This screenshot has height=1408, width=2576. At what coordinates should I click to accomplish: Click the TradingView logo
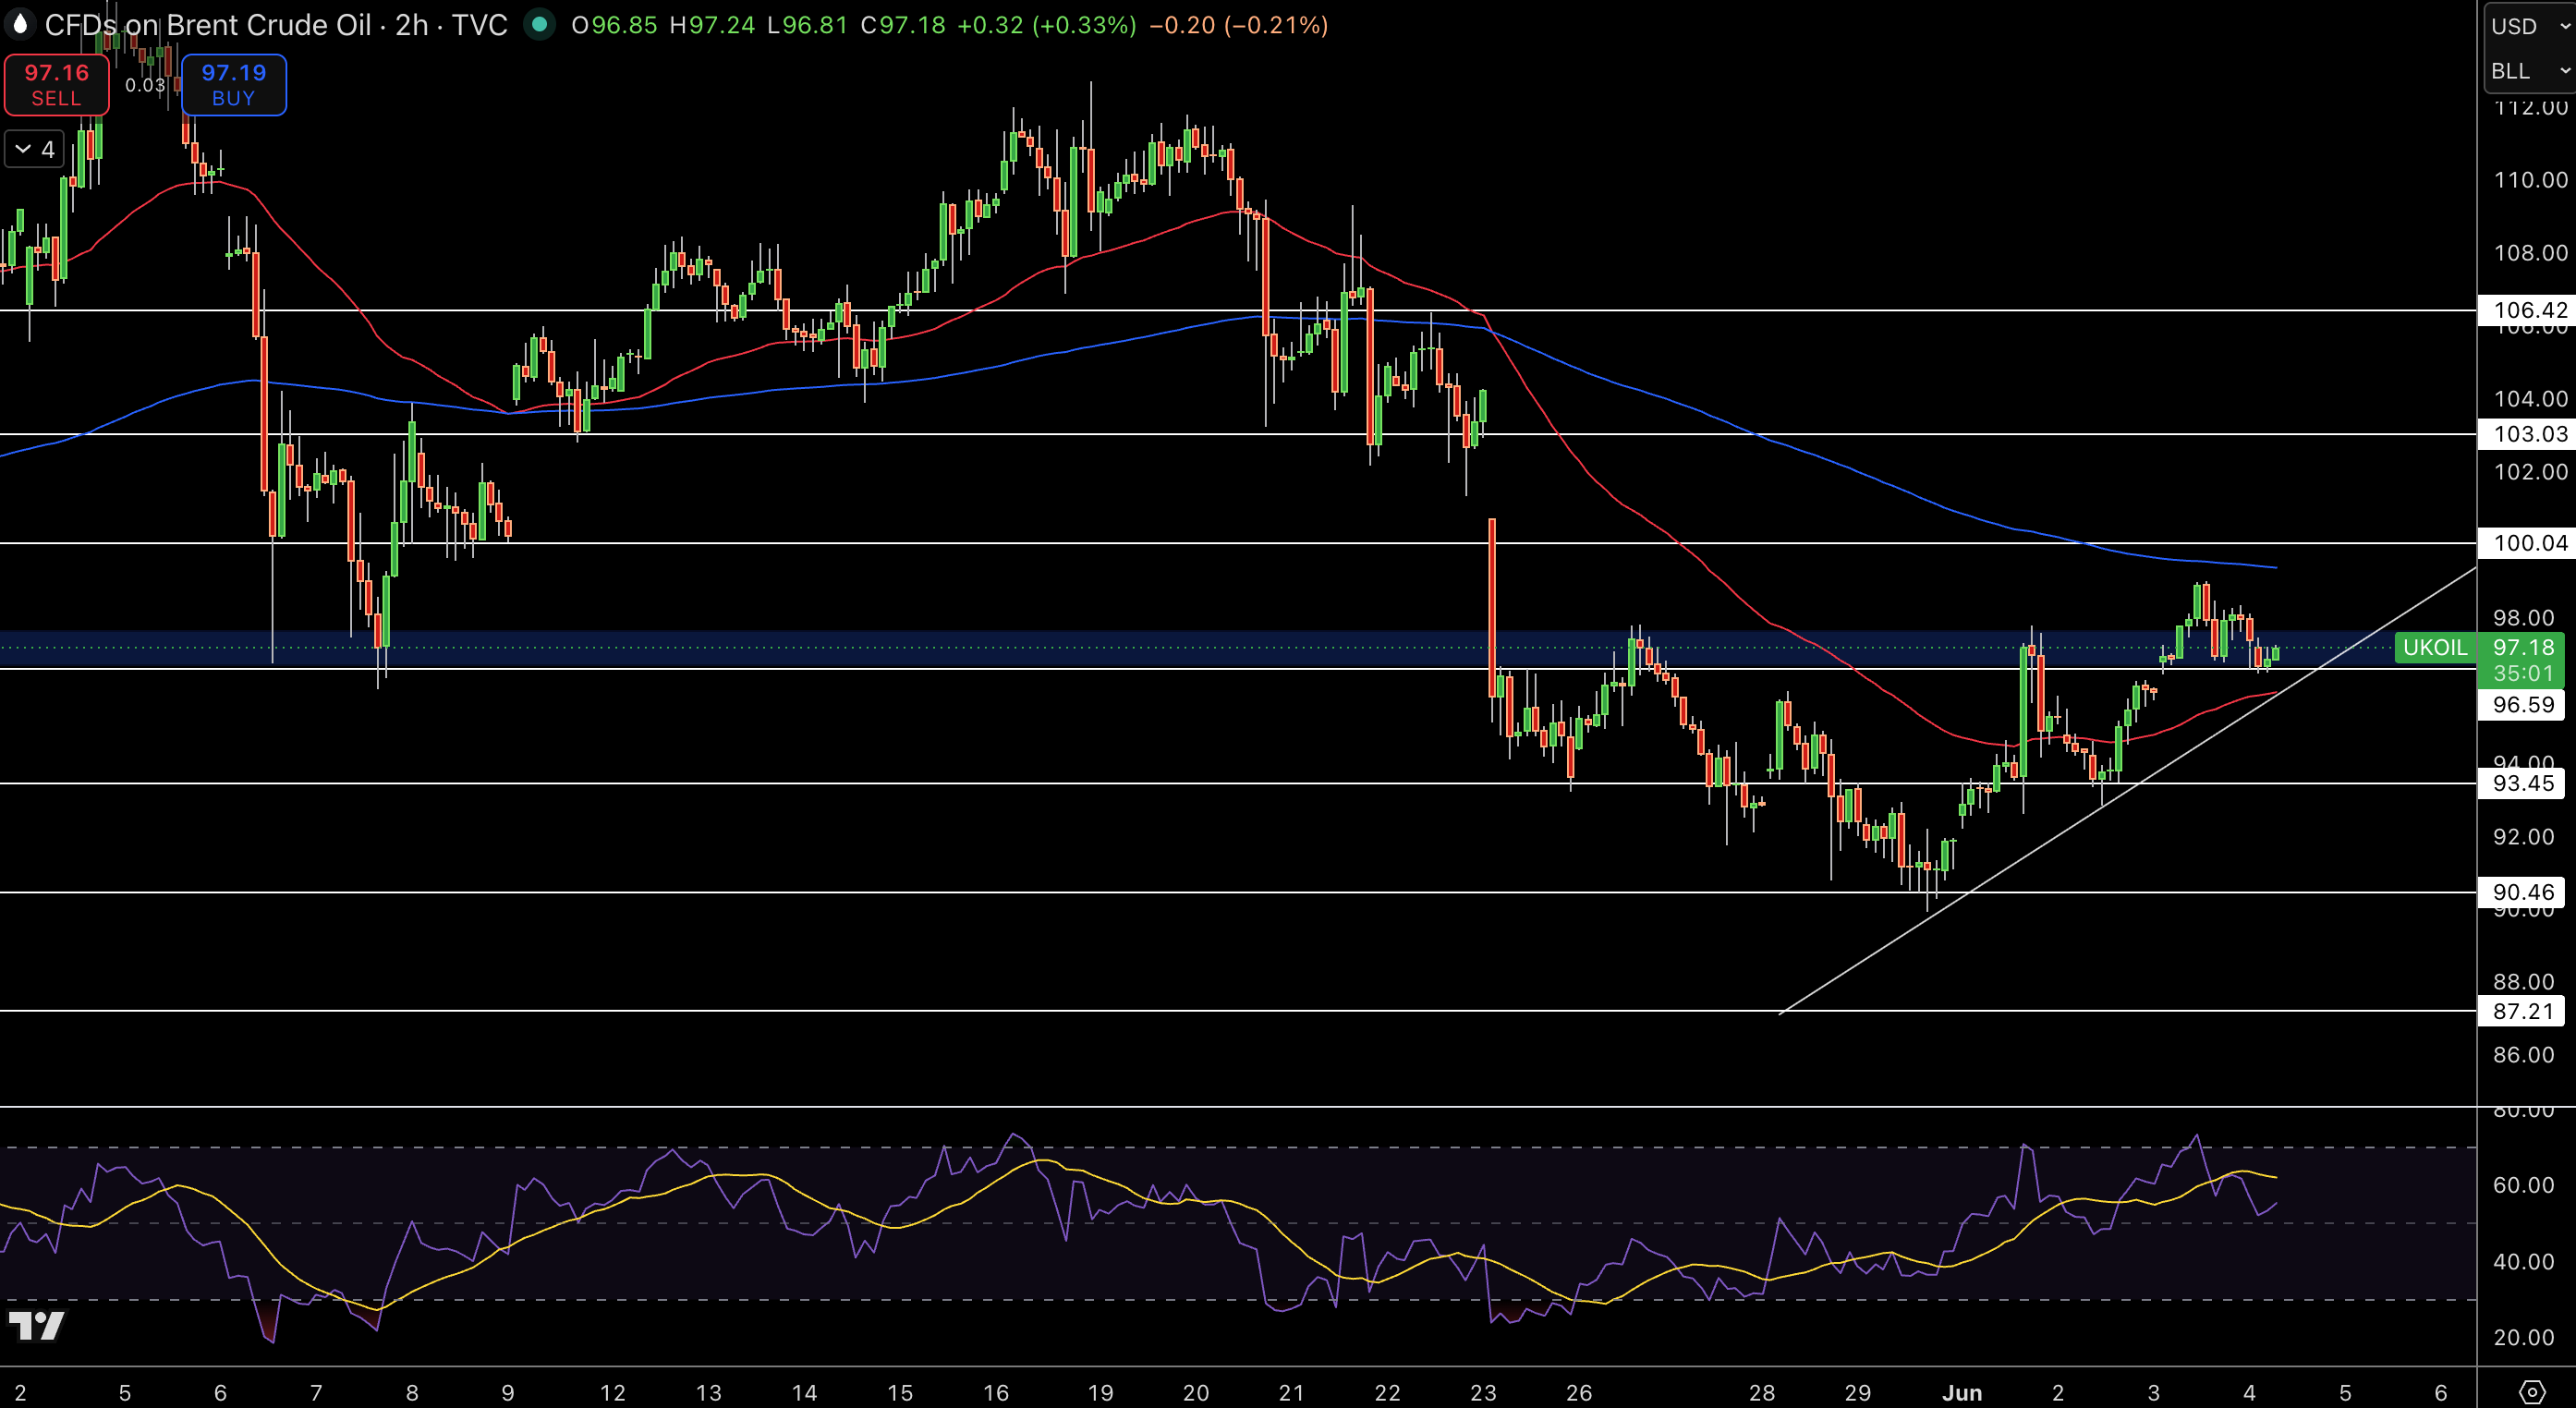[x=36, y=1326]
